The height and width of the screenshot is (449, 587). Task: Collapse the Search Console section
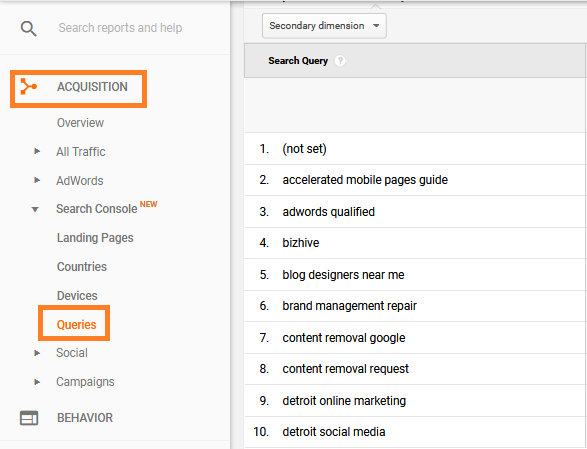point(35,209)
